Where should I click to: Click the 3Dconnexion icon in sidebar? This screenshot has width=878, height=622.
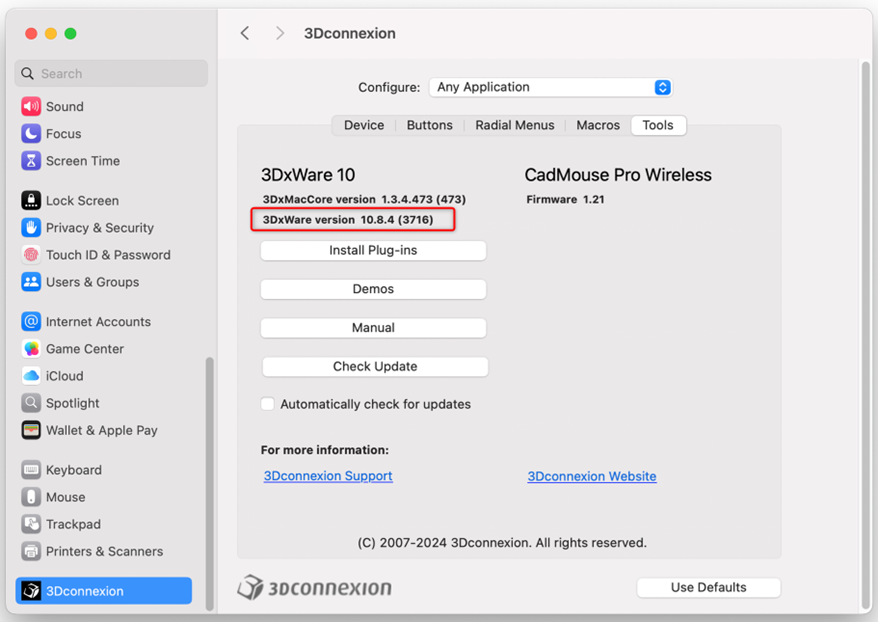pyautogui.click(x=31, y=591)
